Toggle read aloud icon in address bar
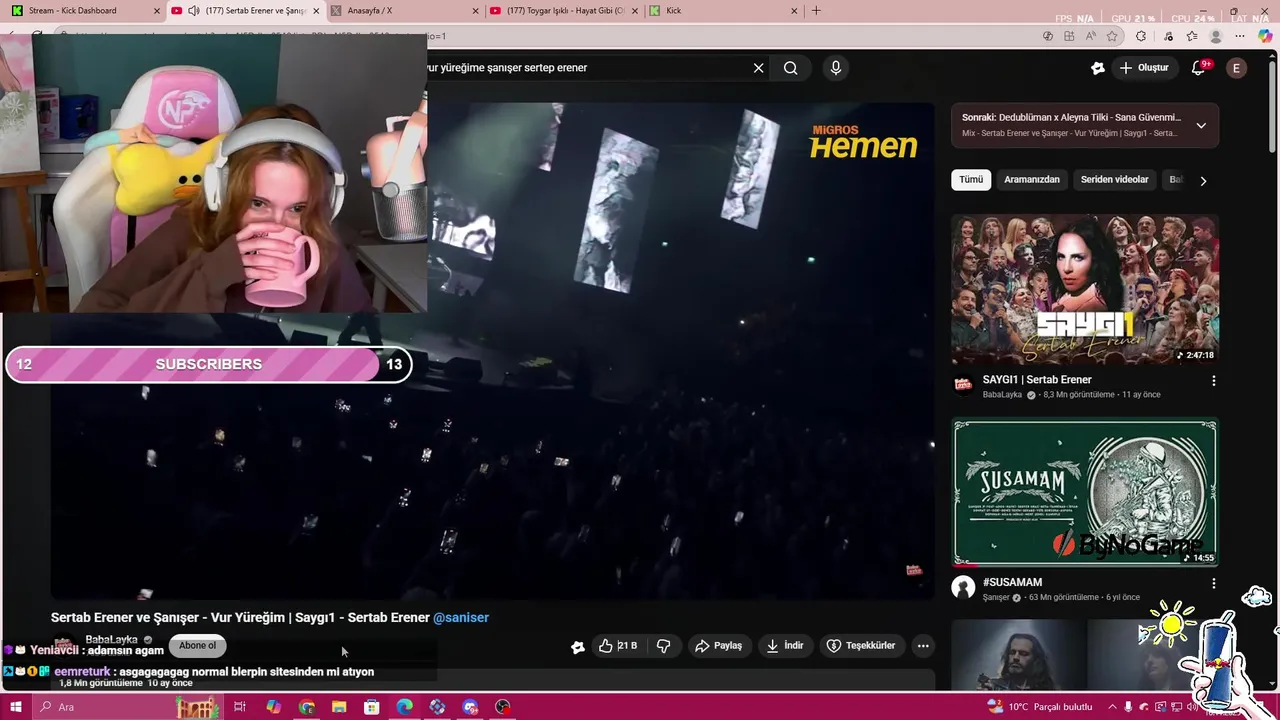This screenshot has width=1280, height=720. [x=1090, y=36]
